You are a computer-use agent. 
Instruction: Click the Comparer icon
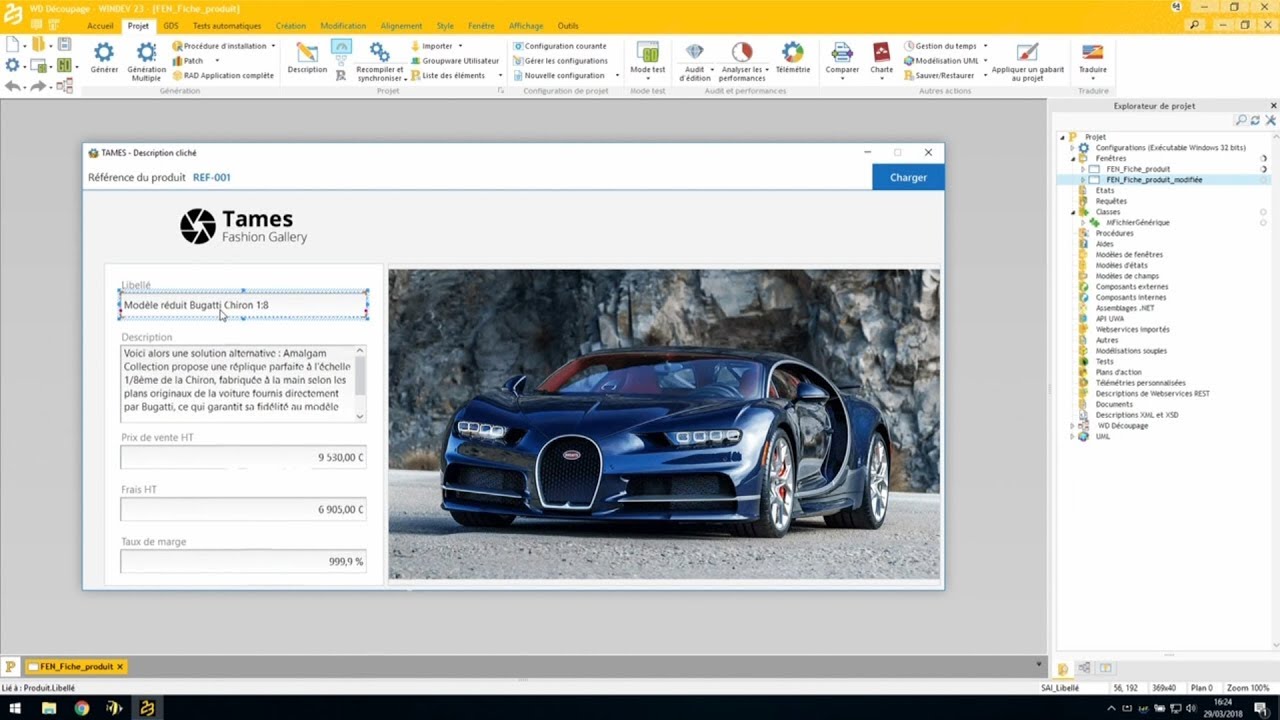[842, 52]
